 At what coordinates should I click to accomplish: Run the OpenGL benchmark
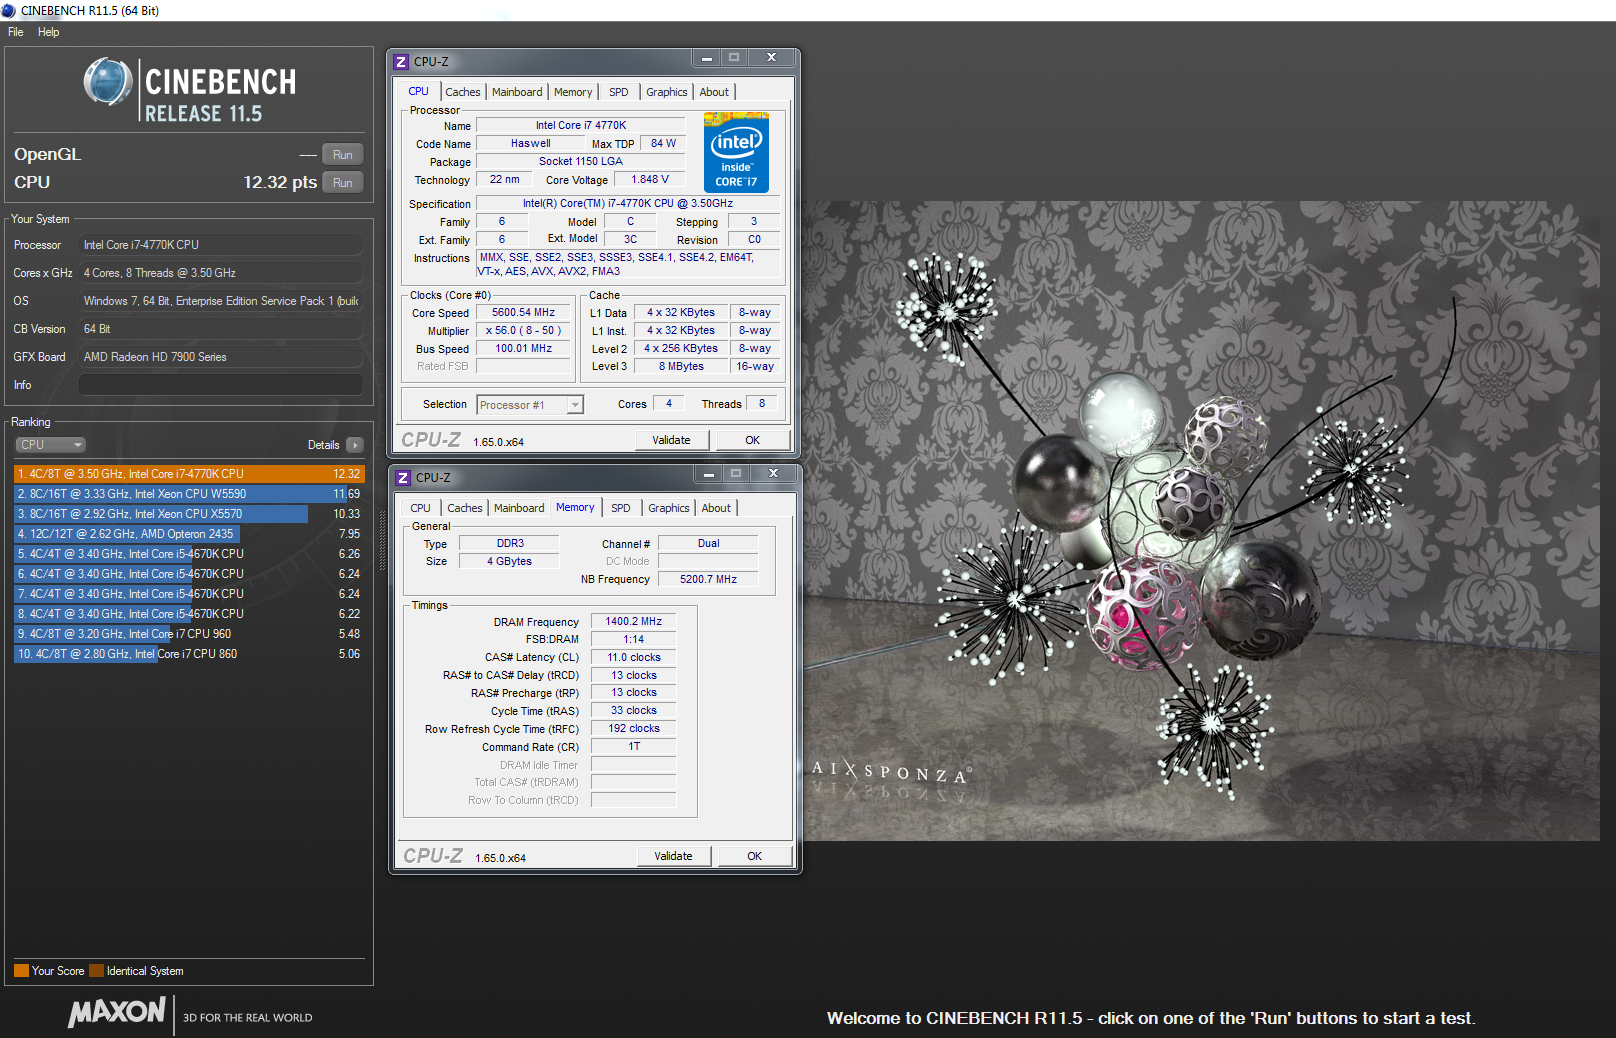(343, 155)
